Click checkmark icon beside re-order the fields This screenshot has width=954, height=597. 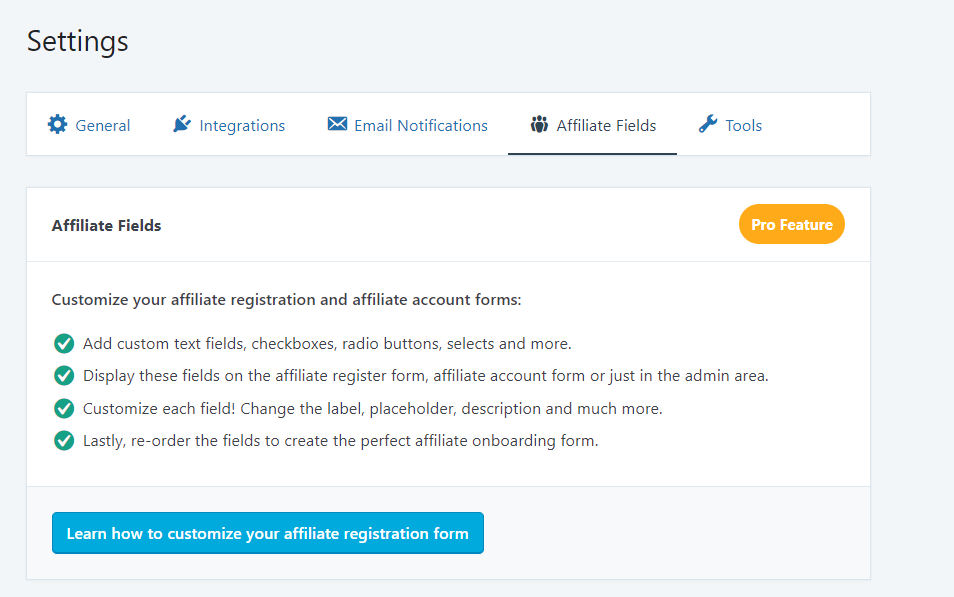[64, 440]
